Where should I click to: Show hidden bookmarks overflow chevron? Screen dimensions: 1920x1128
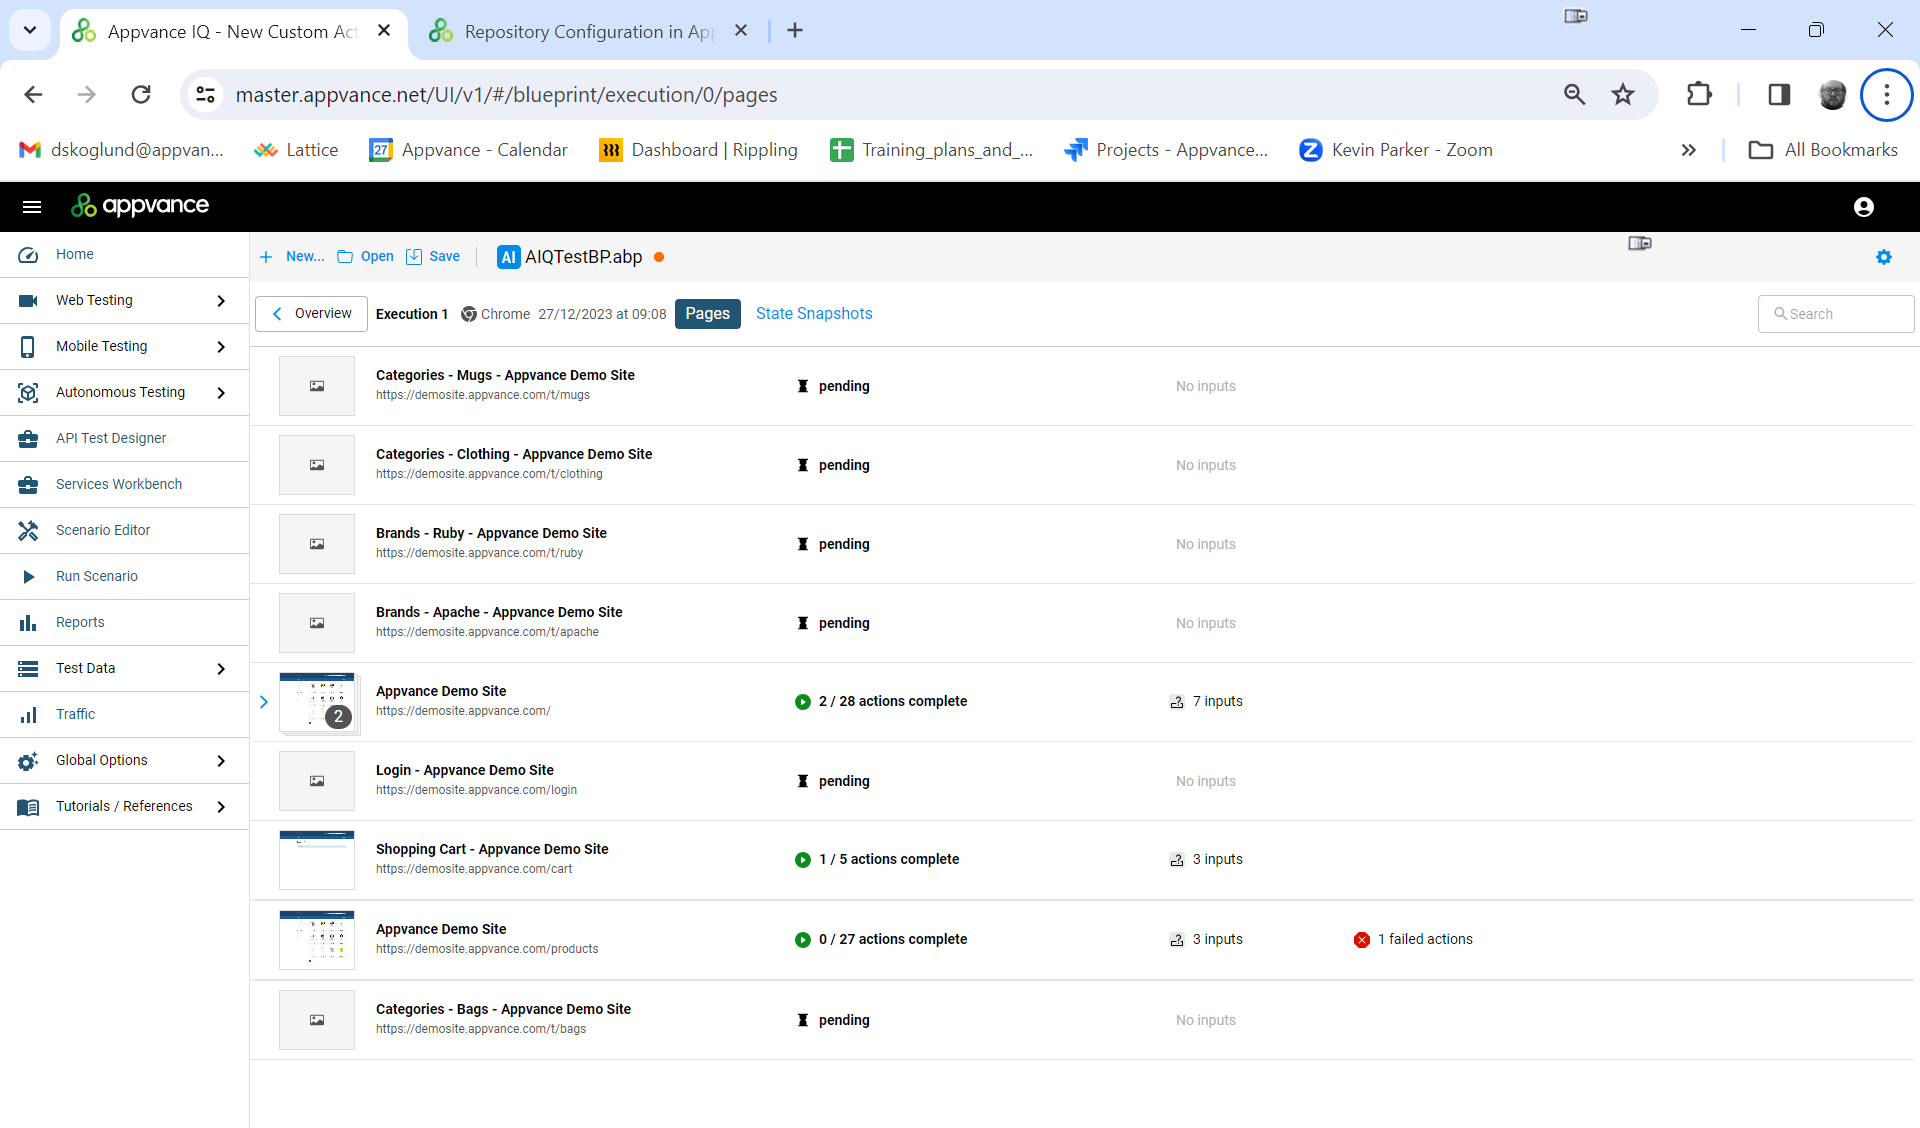coord(1688,150)
